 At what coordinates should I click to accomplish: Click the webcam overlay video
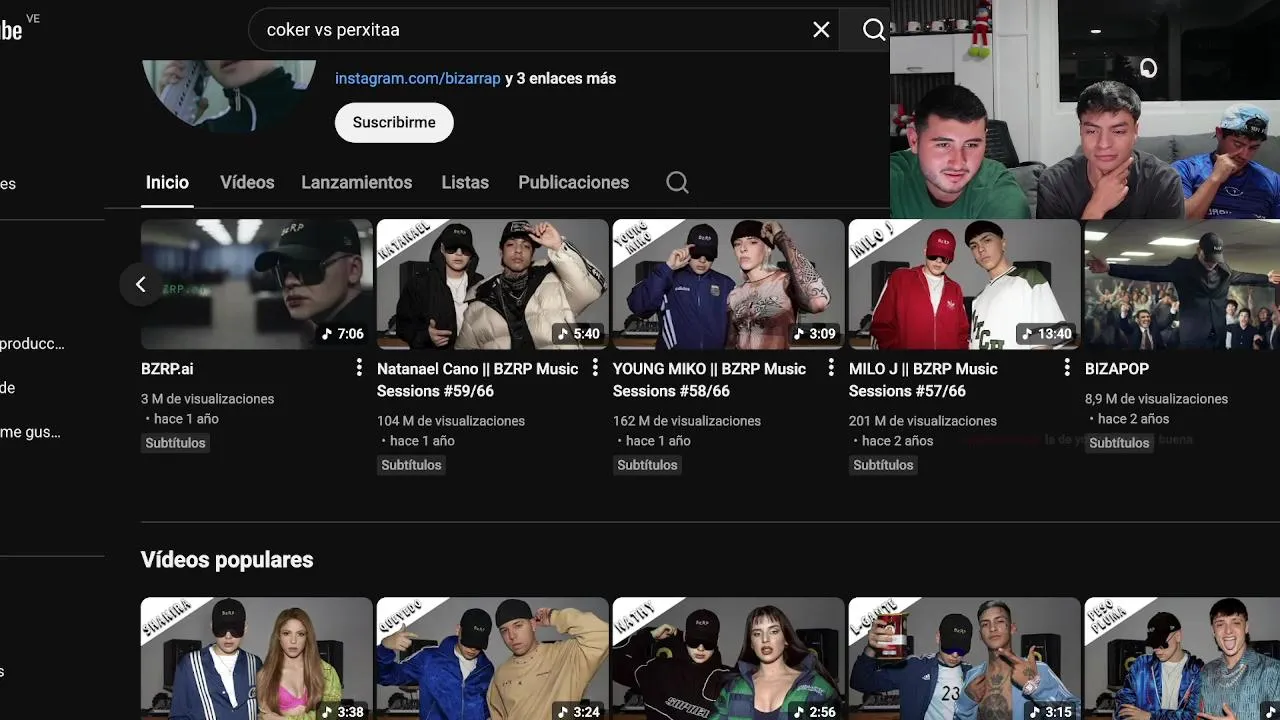(x=1085, y=109)
